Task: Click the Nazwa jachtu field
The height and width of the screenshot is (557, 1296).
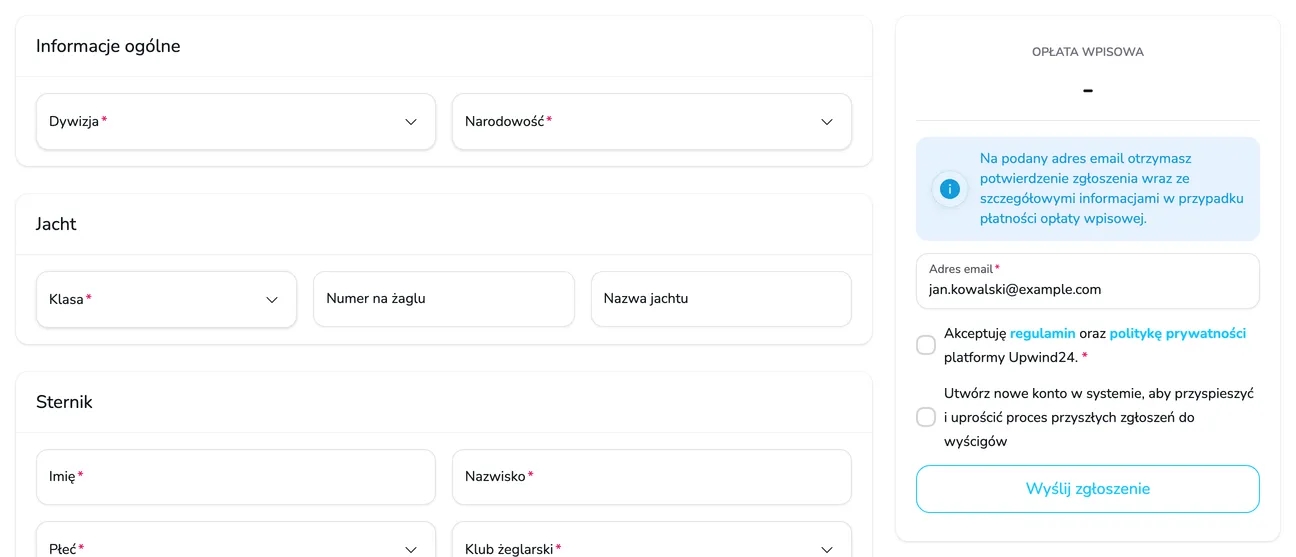Action: (x=721, y=299)
